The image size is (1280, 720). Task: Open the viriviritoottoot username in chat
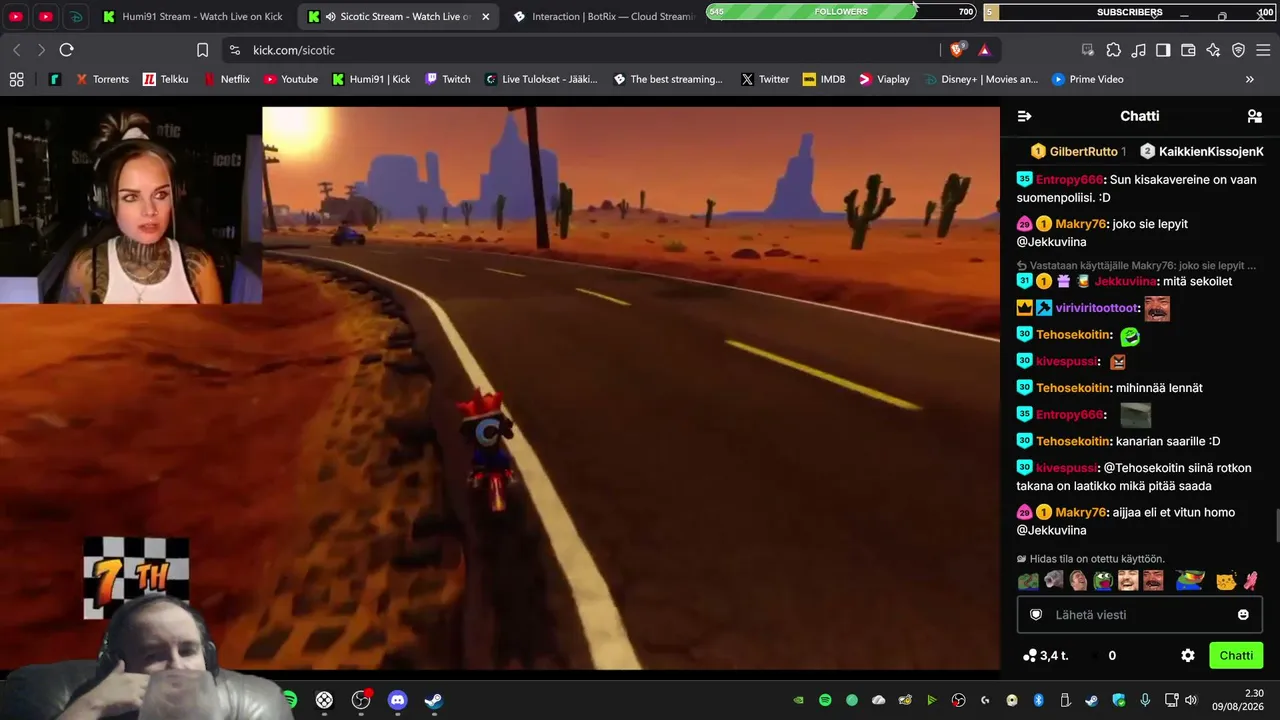pyautogui.click(x=1097, y=308)
